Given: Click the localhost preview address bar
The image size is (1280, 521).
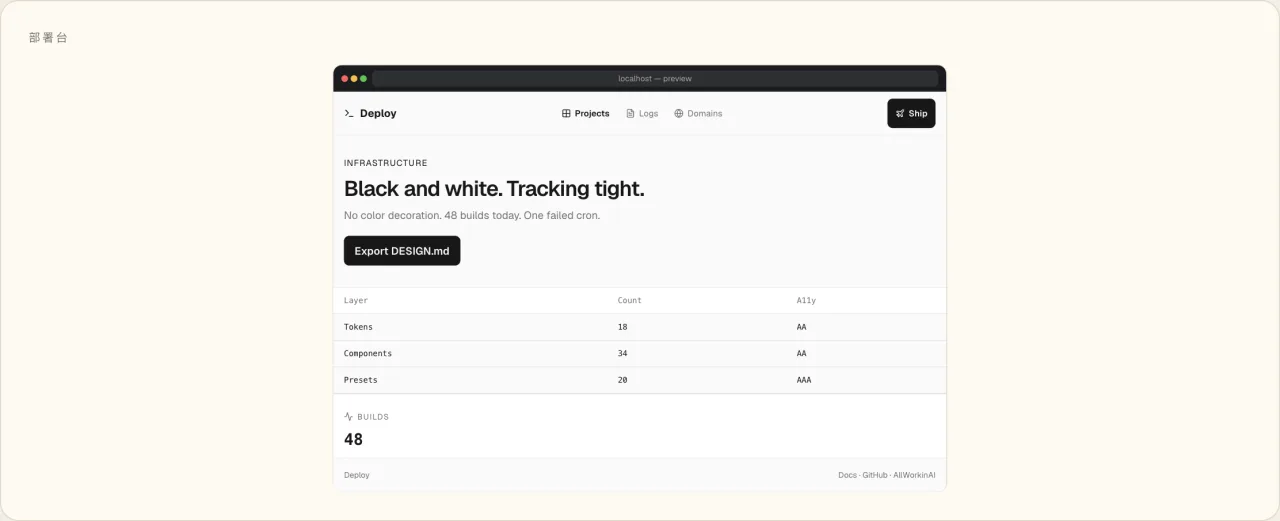Looking at the screenshot, I should coord(655,78).
